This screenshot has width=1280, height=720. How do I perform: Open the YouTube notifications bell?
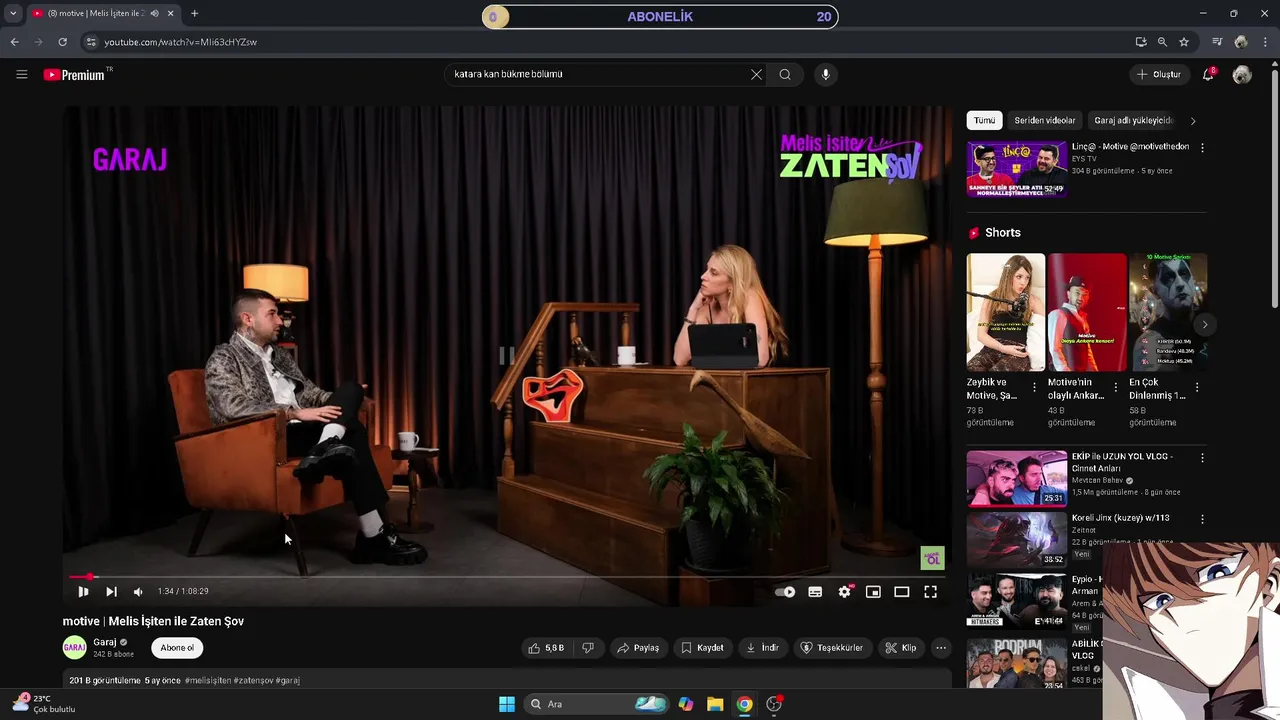pyautogui.click(x=1209, y=74)
